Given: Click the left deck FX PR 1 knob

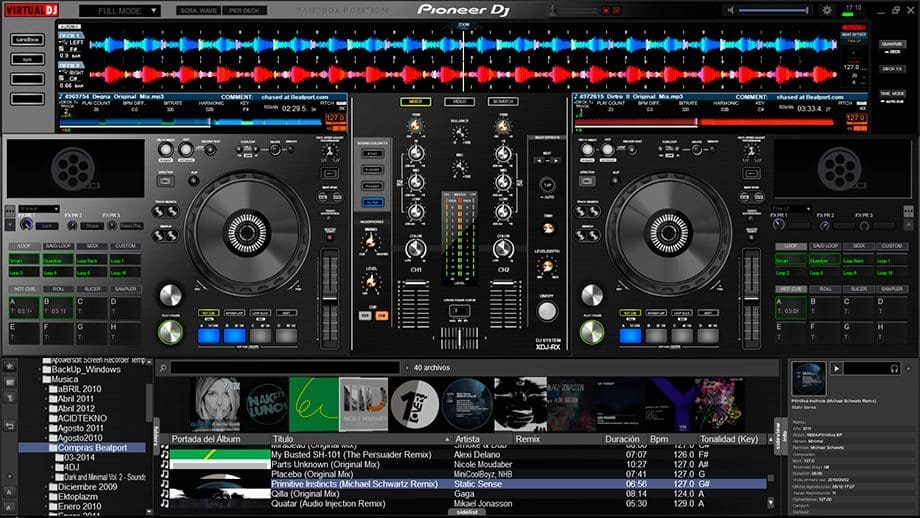Looking at the screenshot, I should pos(26,225).
